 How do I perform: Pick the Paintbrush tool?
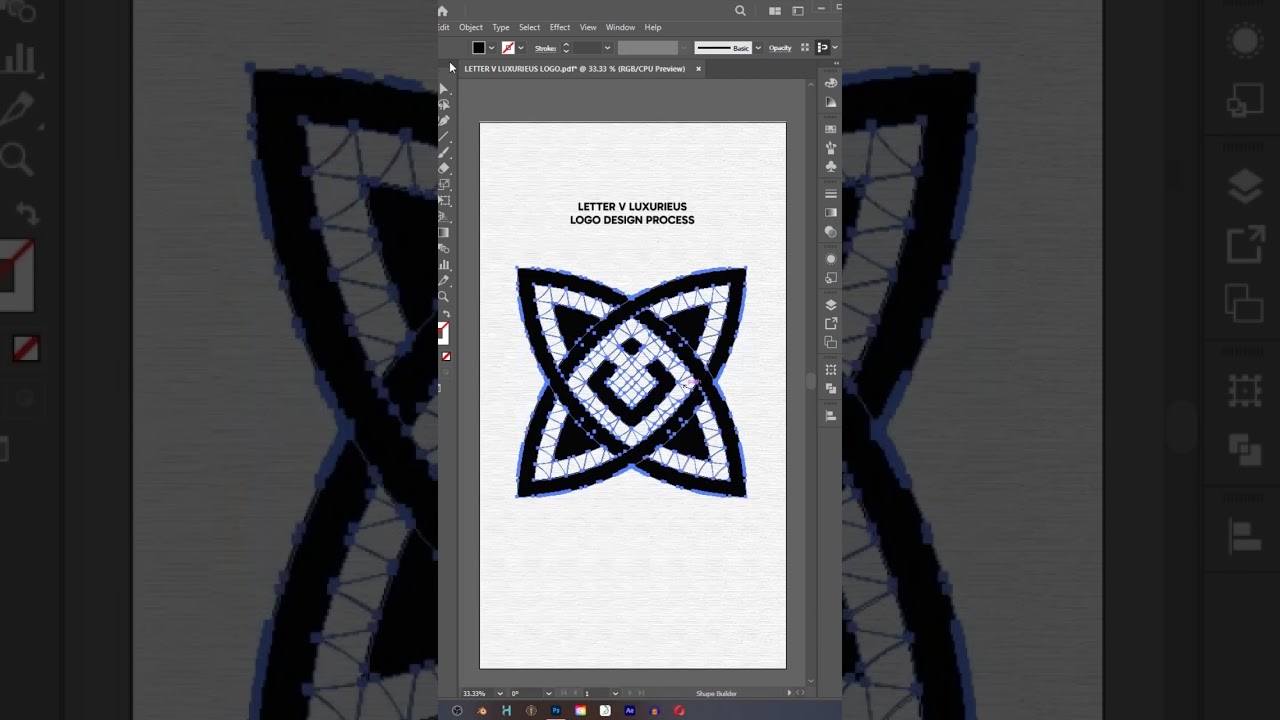tap(444, 151)
